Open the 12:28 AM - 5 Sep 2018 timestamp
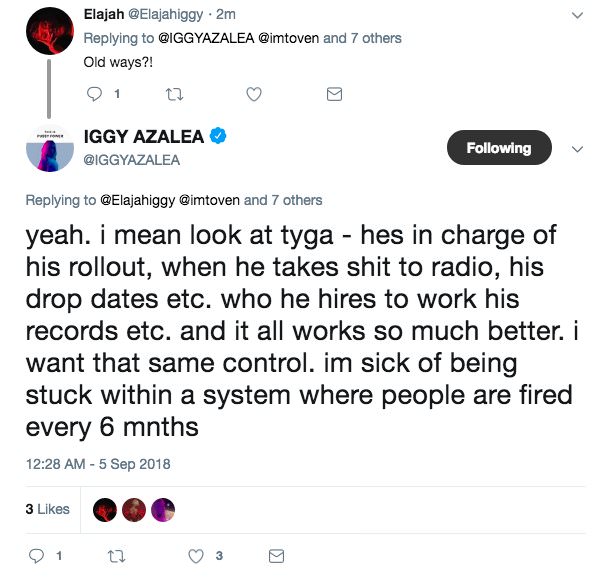The width and height of the screenshot is (612, 577). pos(98,464)
